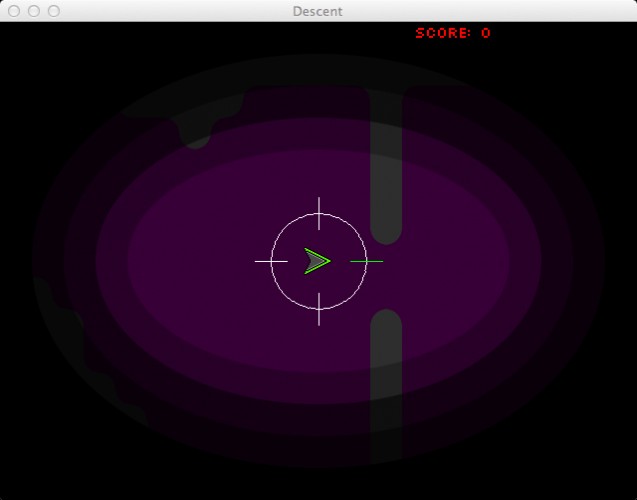
Task: Click the Descent window title
Action: (x=318, y=11)
